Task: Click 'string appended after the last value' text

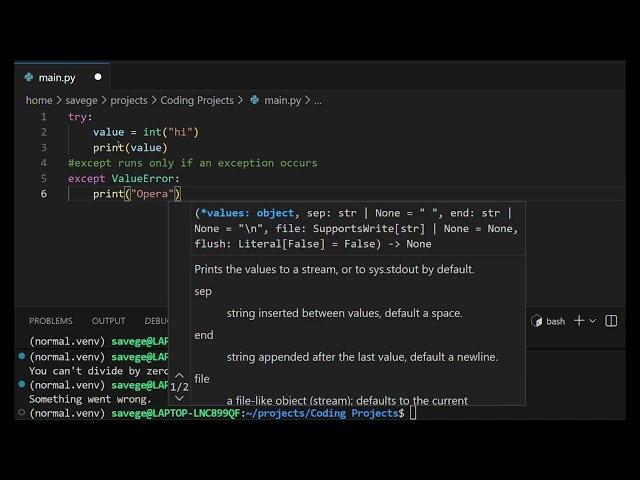Action: point(362,357)
